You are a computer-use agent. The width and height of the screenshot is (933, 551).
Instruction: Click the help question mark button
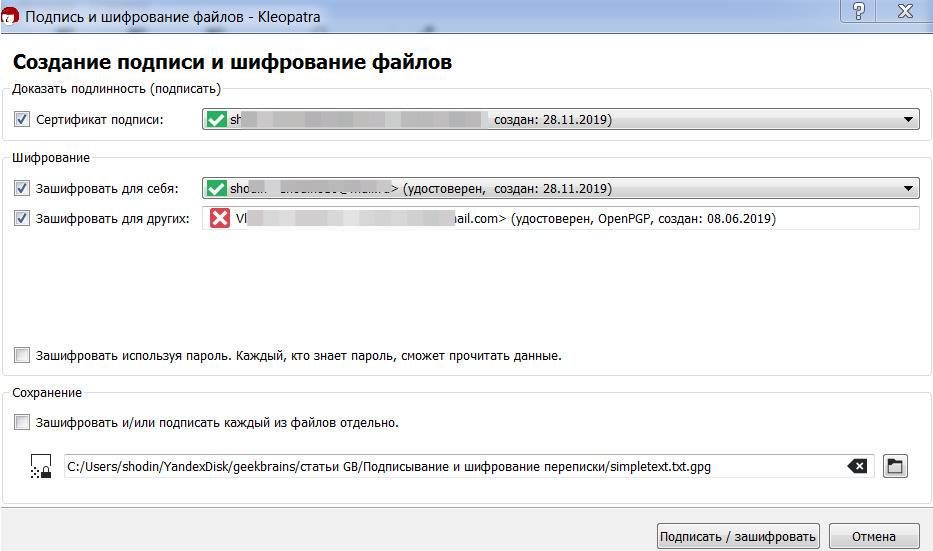coord(859,11)
